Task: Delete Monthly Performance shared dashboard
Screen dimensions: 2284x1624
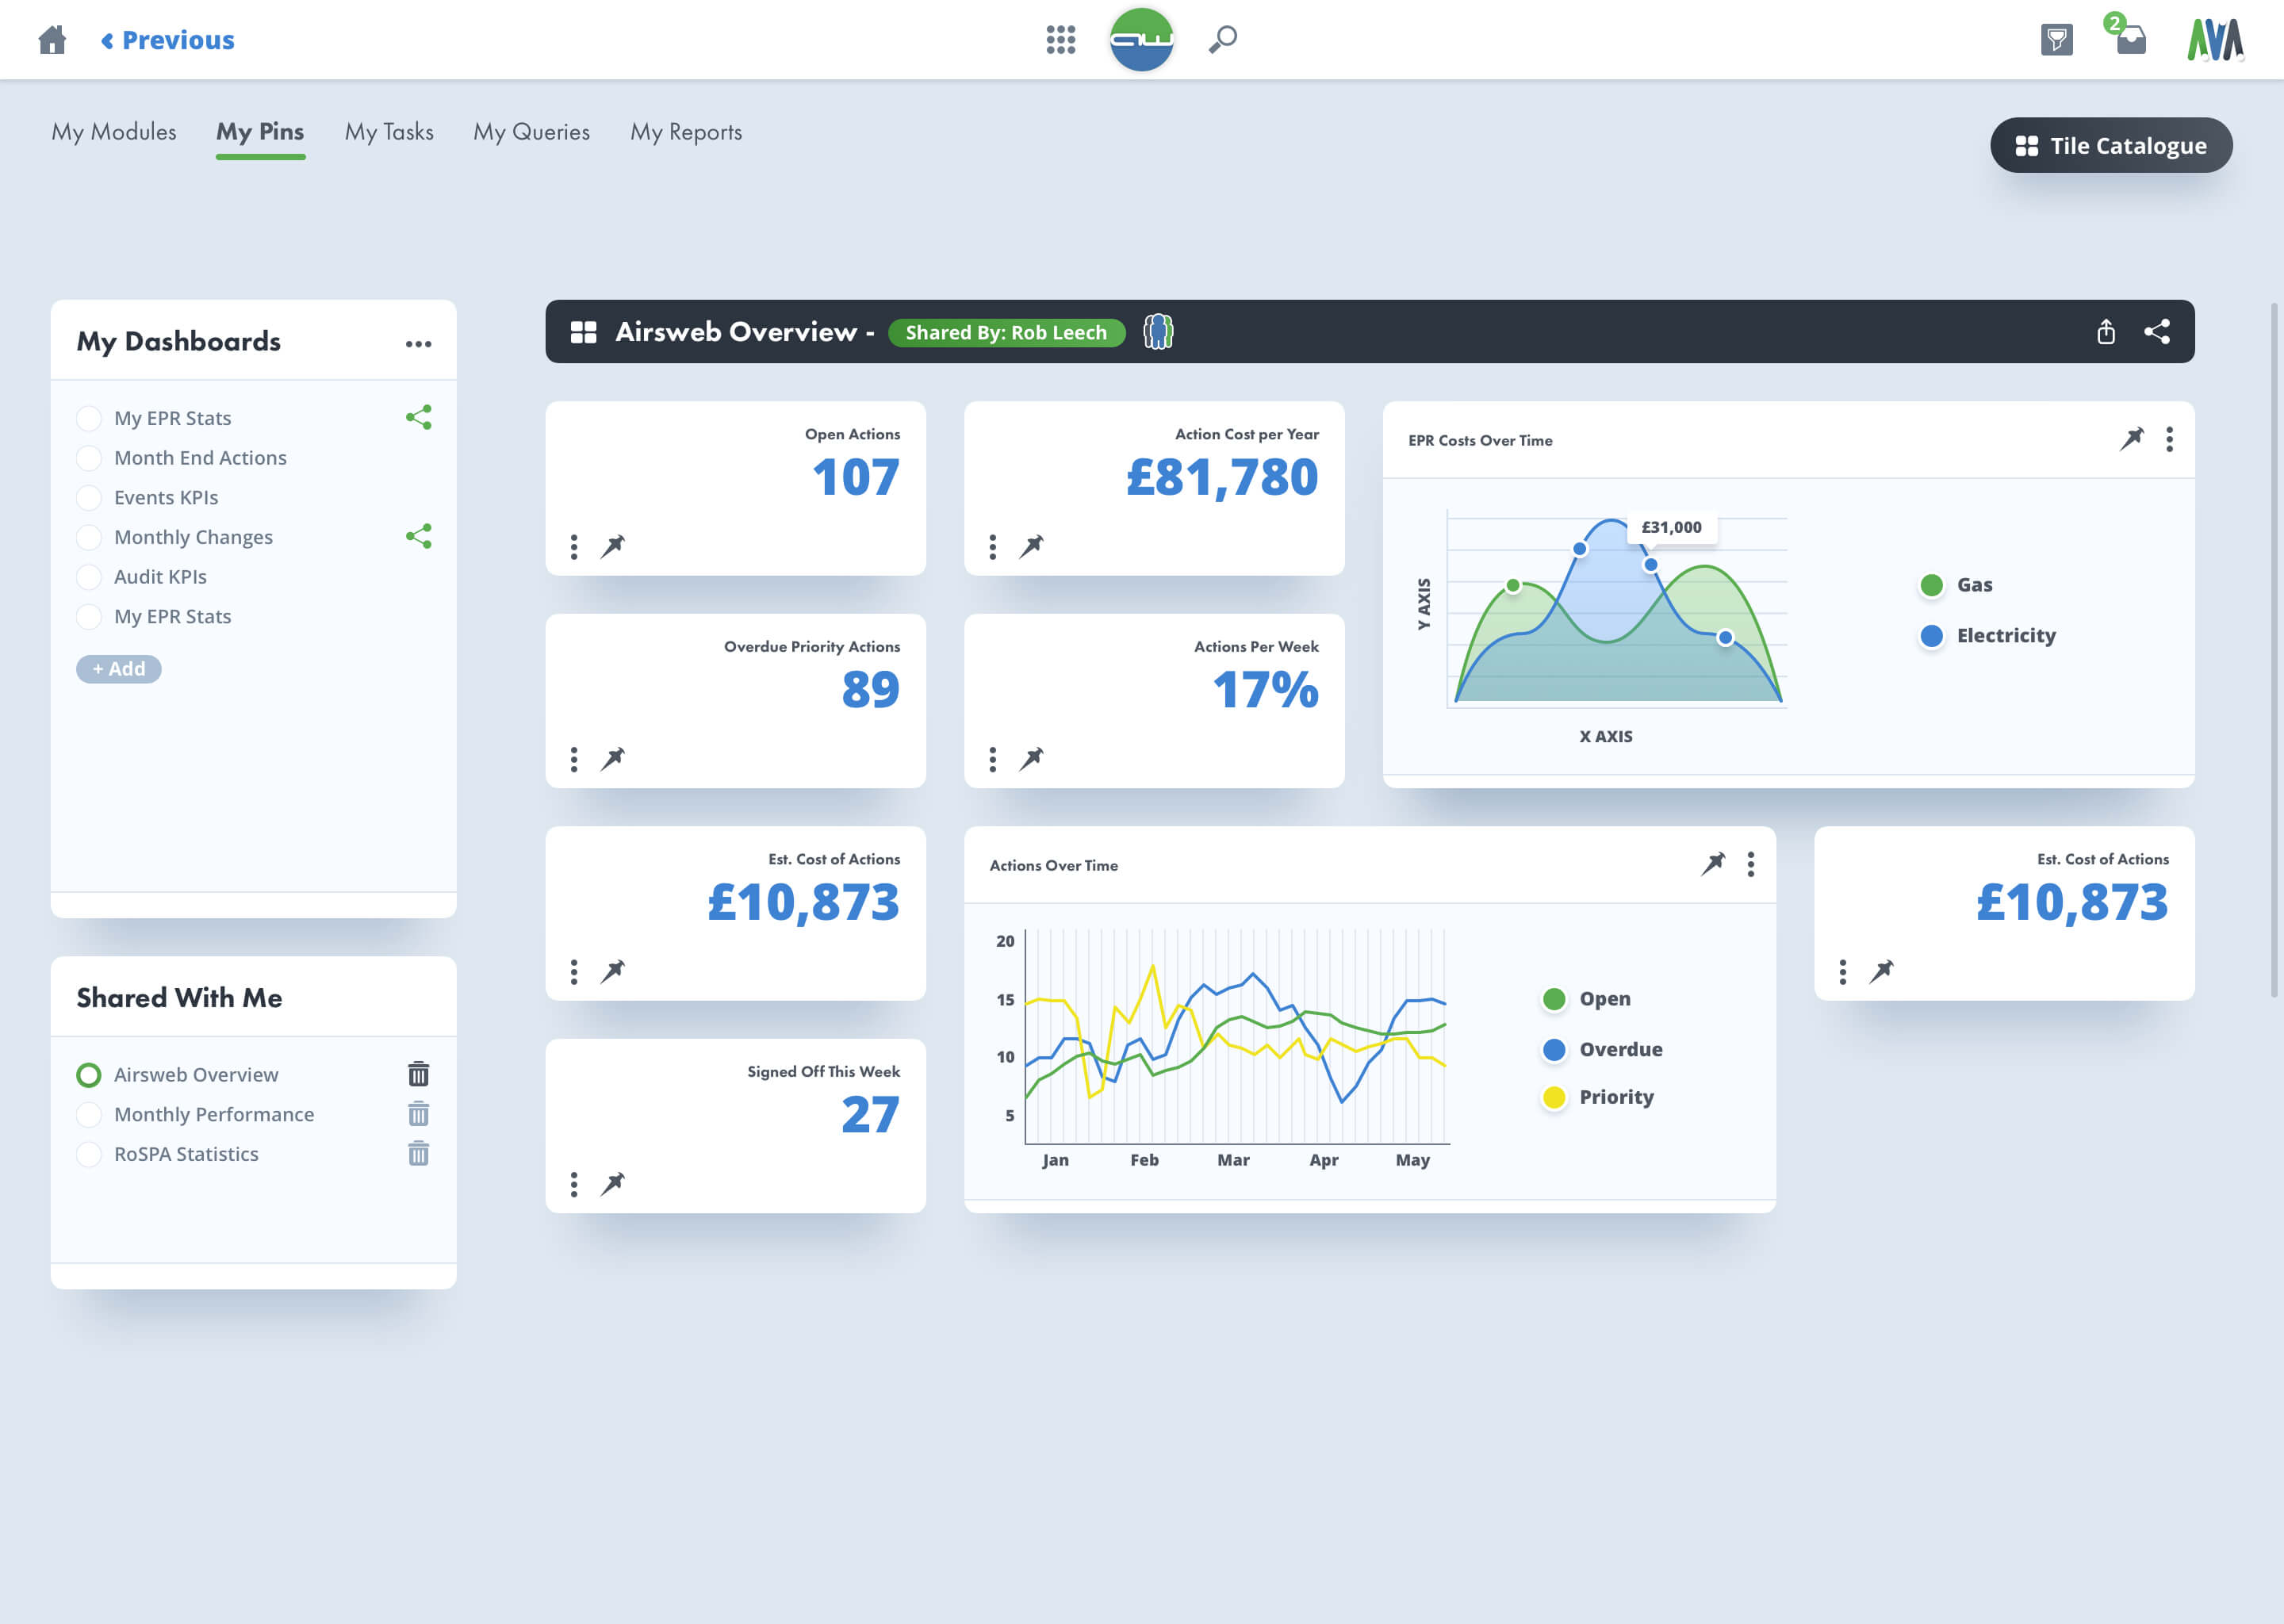Action: pyautogui.click(x=419, y=1114)
